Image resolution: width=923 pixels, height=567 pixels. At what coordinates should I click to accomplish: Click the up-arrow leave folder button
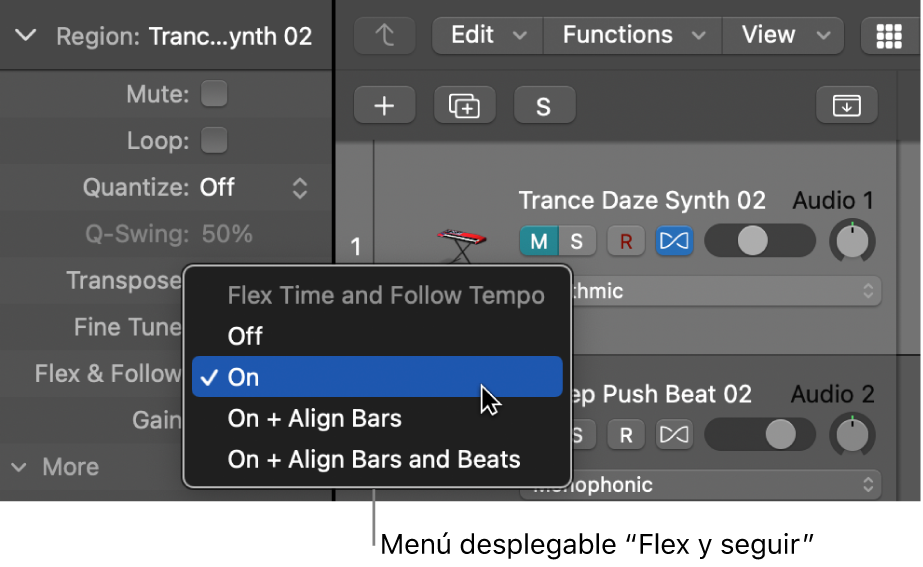[x=384, y=35]
